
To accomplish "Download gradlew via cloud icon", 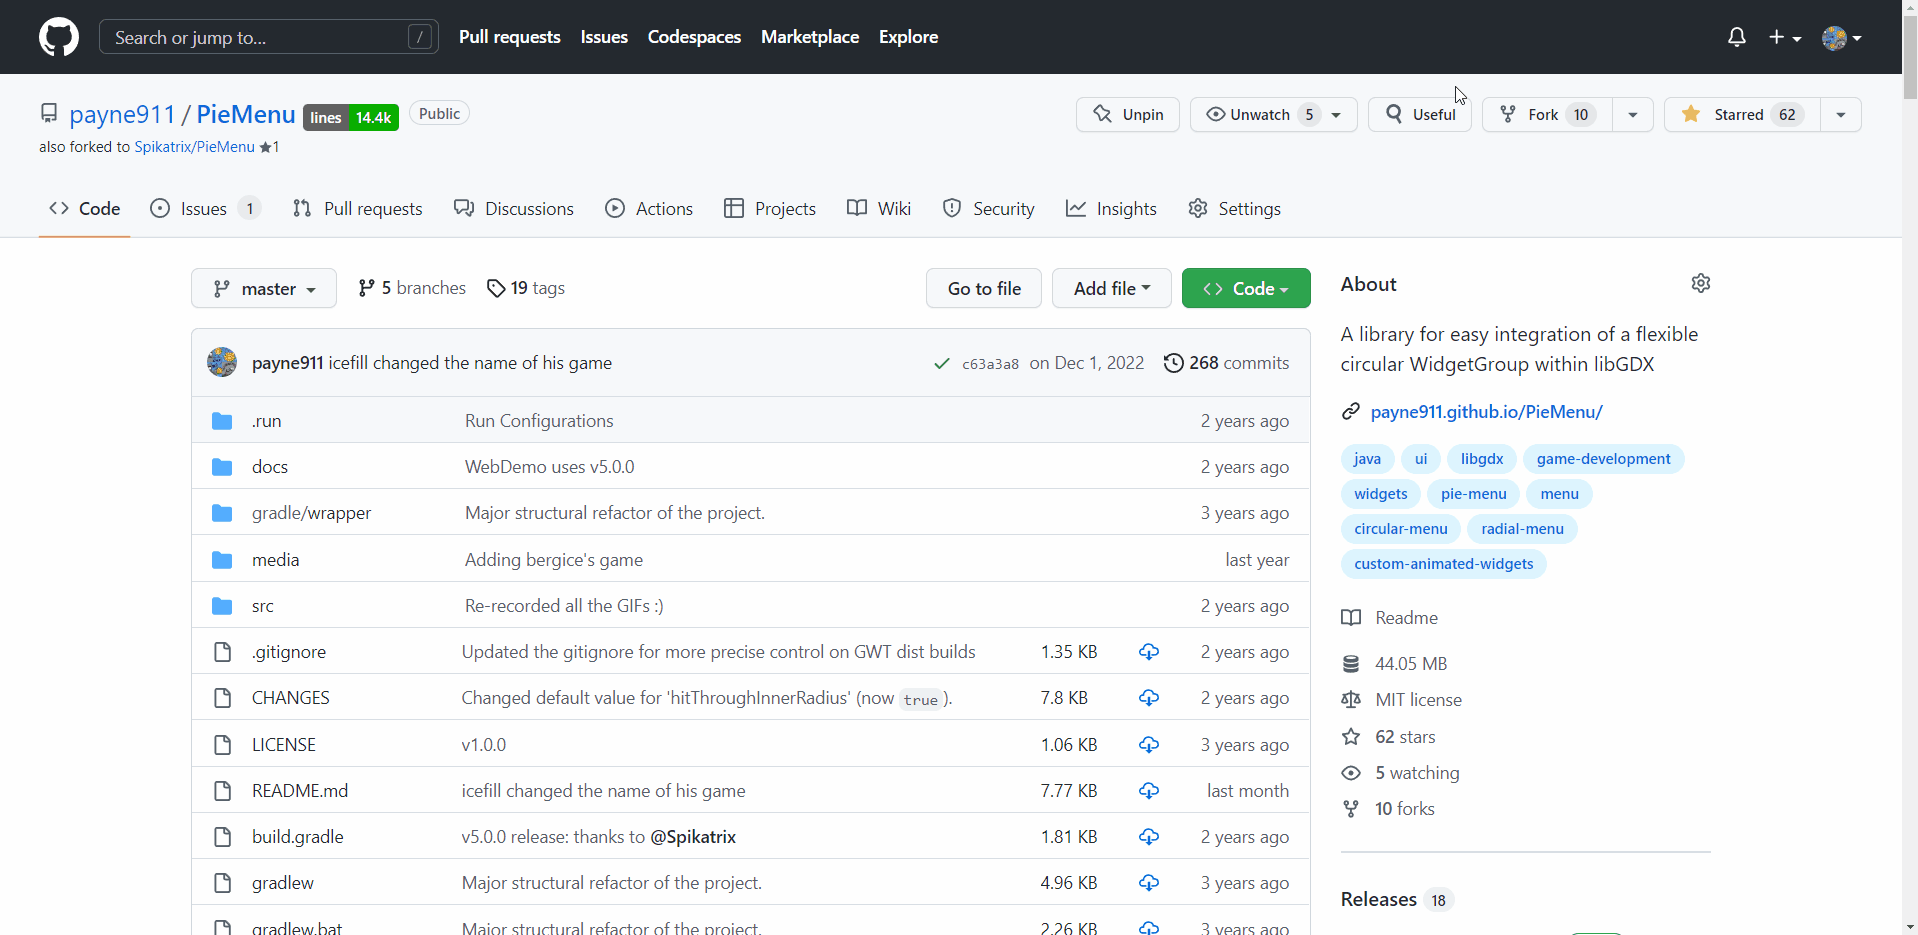I will 1149,883.
